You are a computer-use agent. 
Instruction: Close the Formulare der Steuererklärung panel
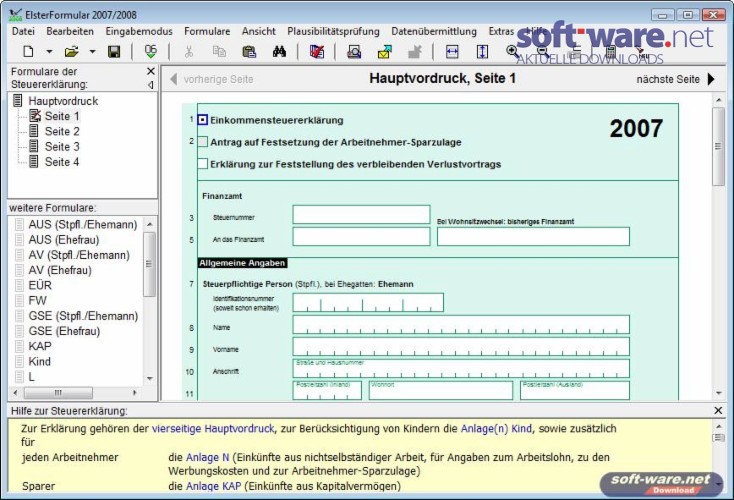point(151,71)
